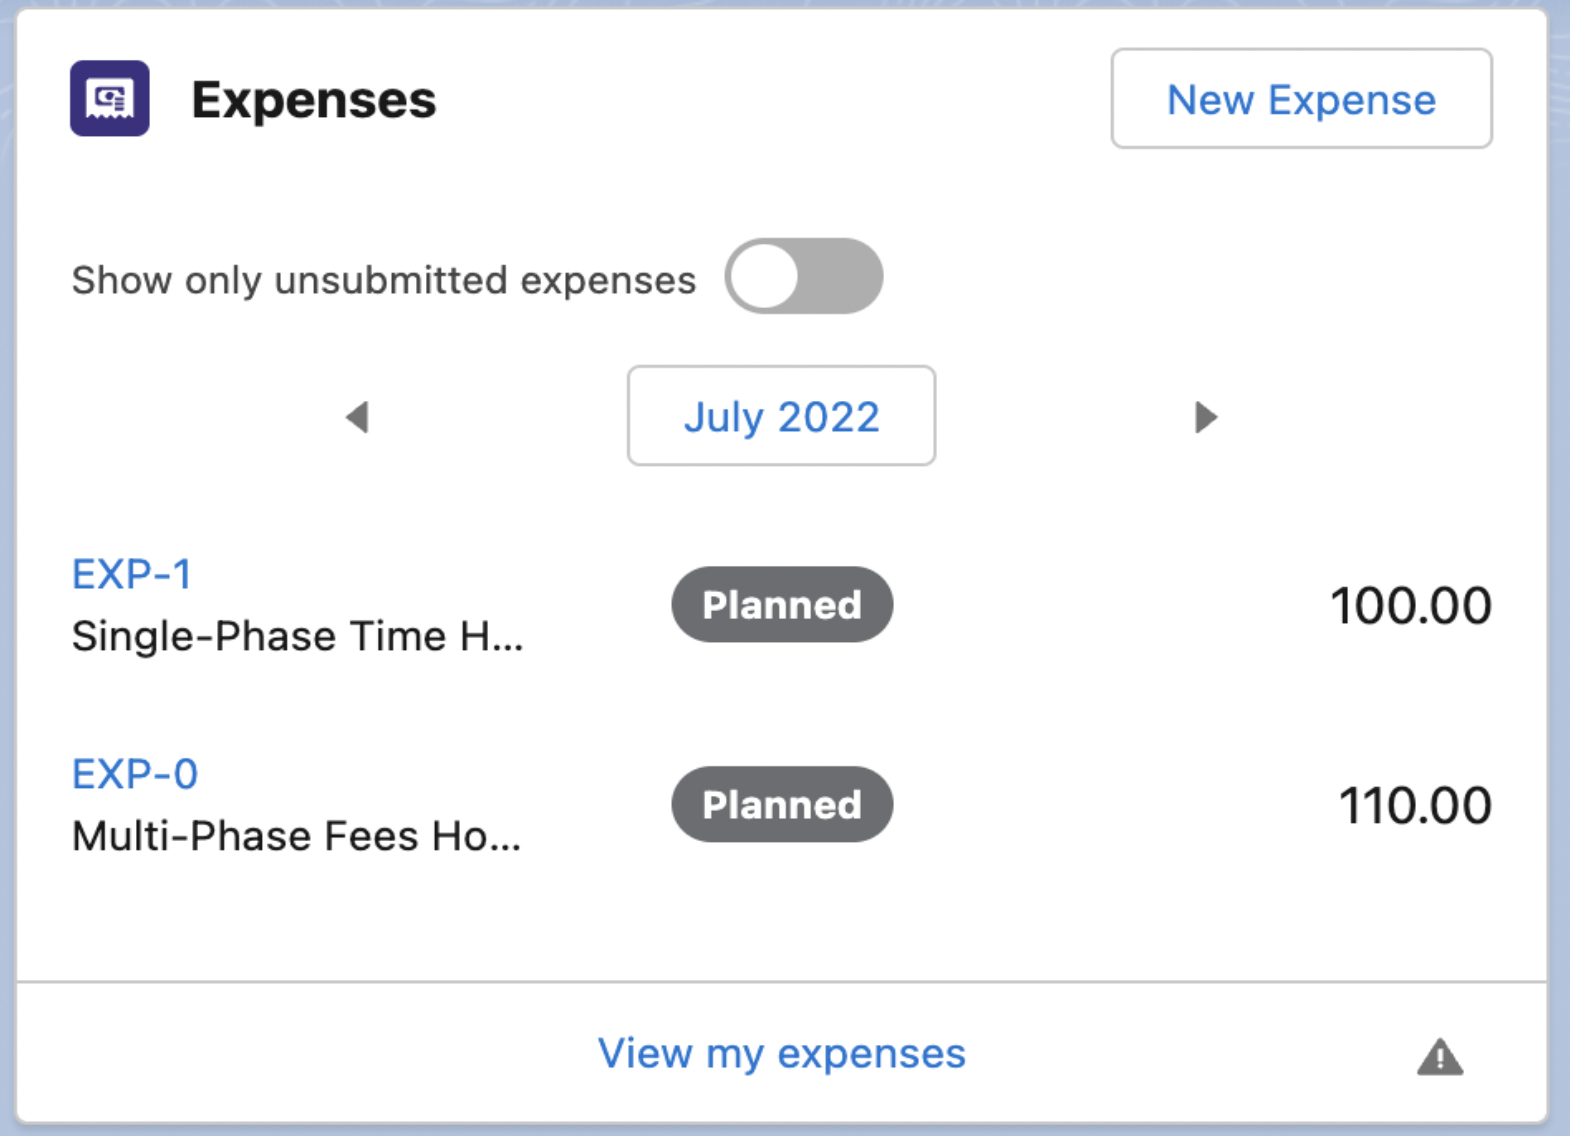The image size is (1570, 1136).
Task: Click the New Expense button
Action: 1300,98
